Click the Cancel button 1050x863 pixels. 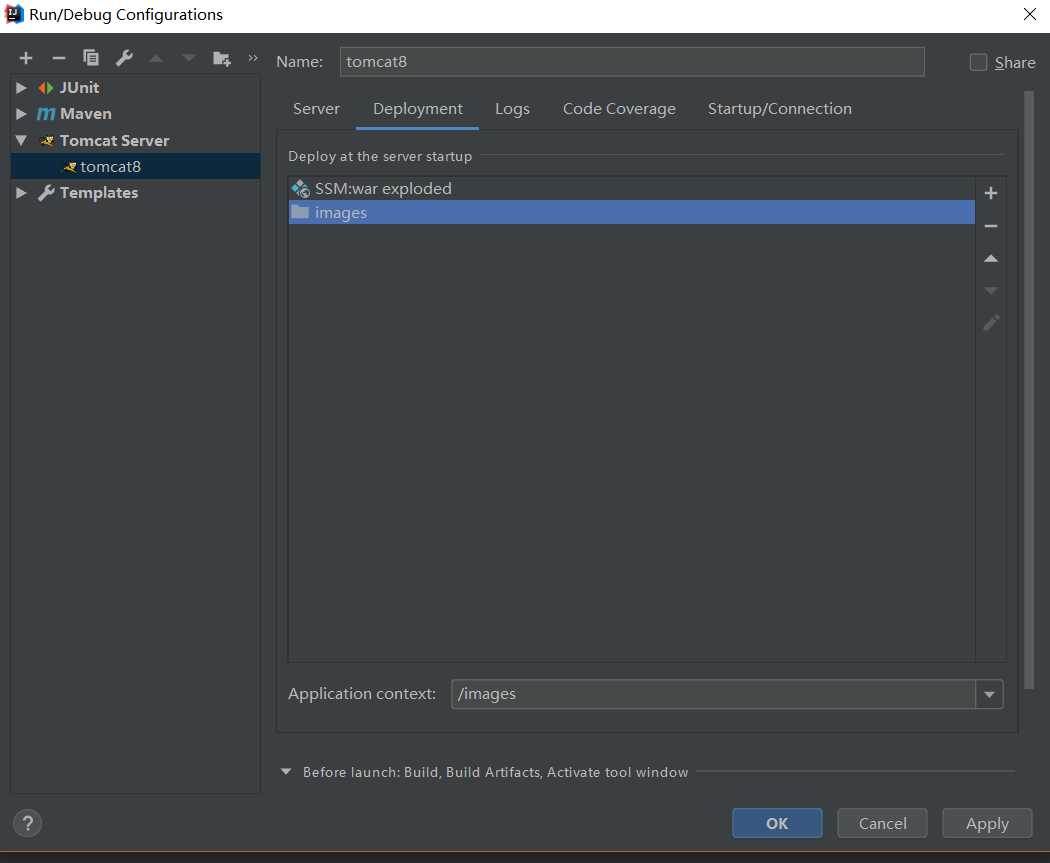tap(882, 823)
